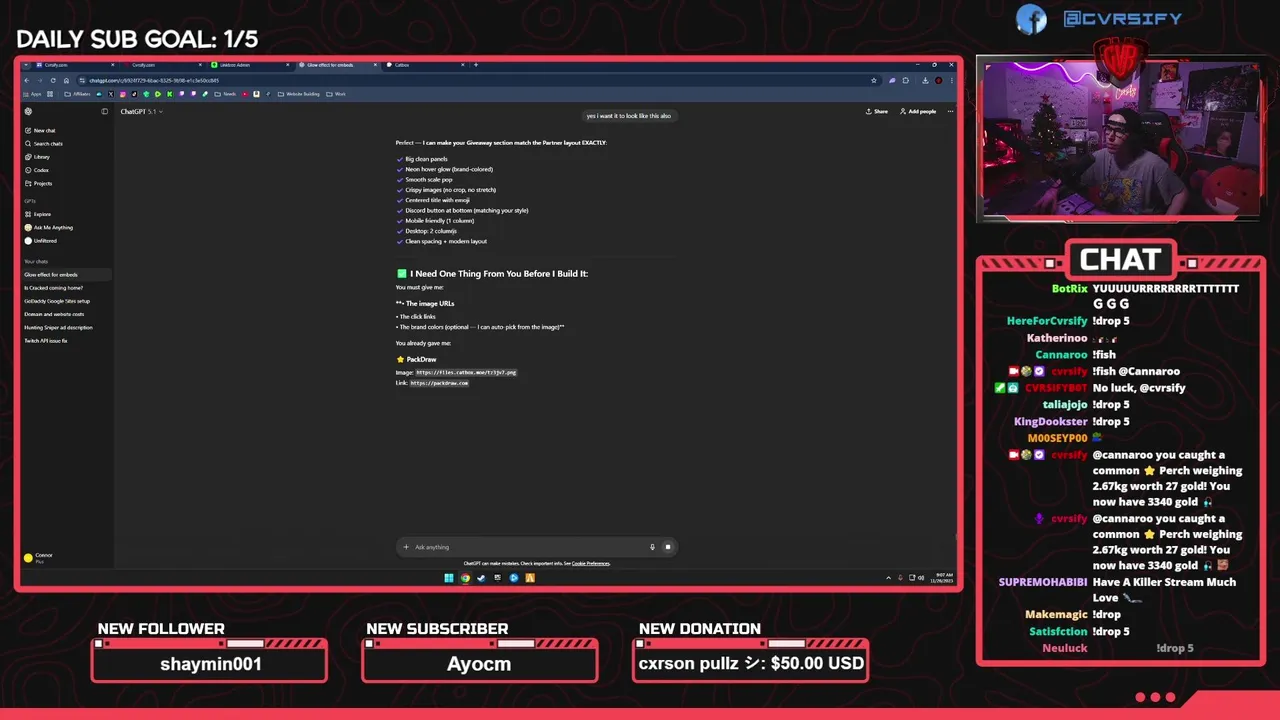The height and width of the screenshot is (720, 1280).
Task: Open the TikTok bookmark icon
Action: pyautogui.click(x=134, y=94)
